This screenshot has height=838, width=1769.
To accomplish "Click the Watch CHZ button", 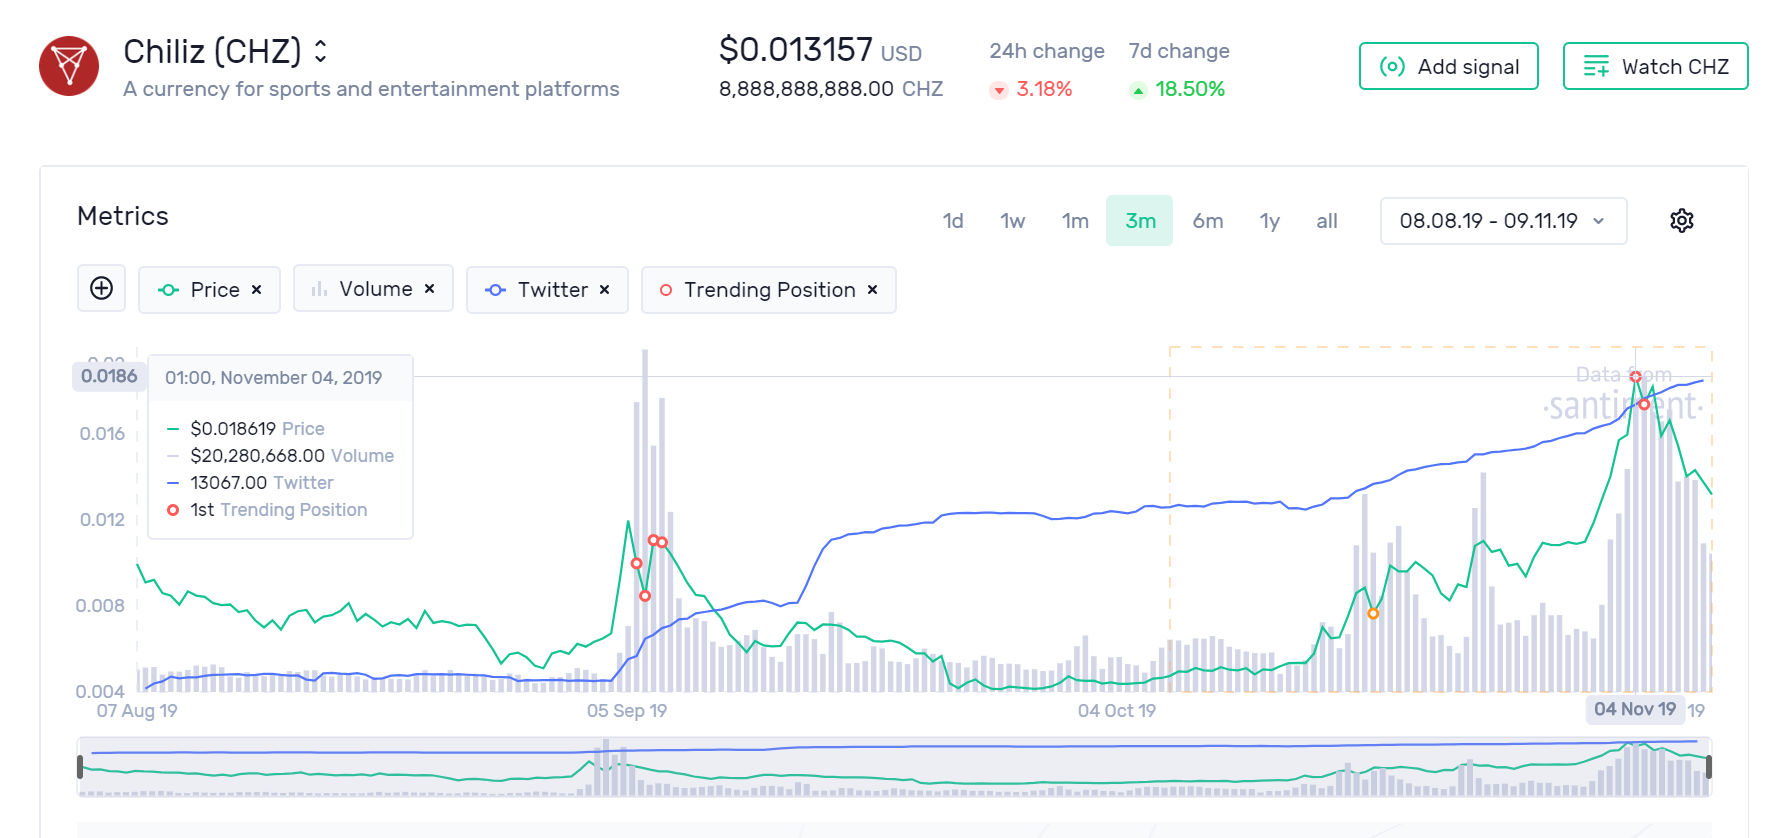I will (x=1655, y=66).
